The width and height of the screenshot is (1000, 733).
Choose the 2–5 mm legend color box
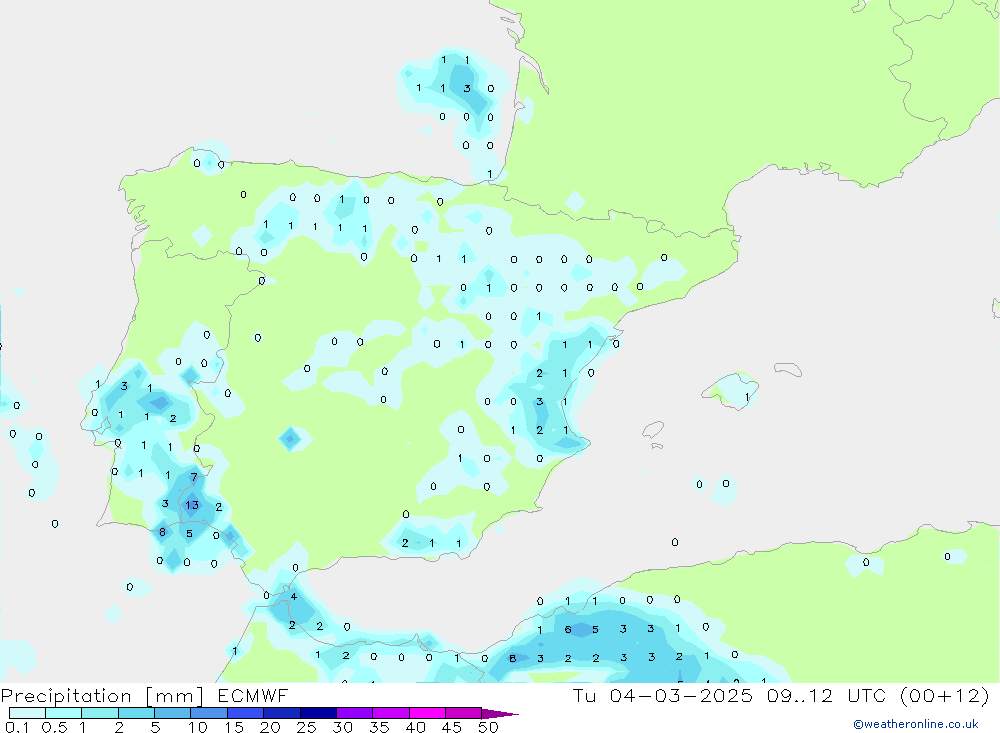pyautogui.click(x=136, y=713)
